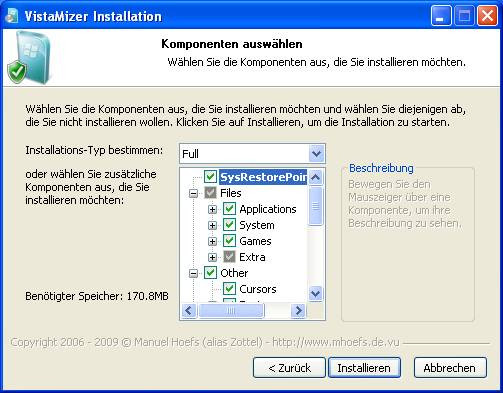Select the Games tree item label
The width and height of the screenshot is (503, 393).
point(255,241)
